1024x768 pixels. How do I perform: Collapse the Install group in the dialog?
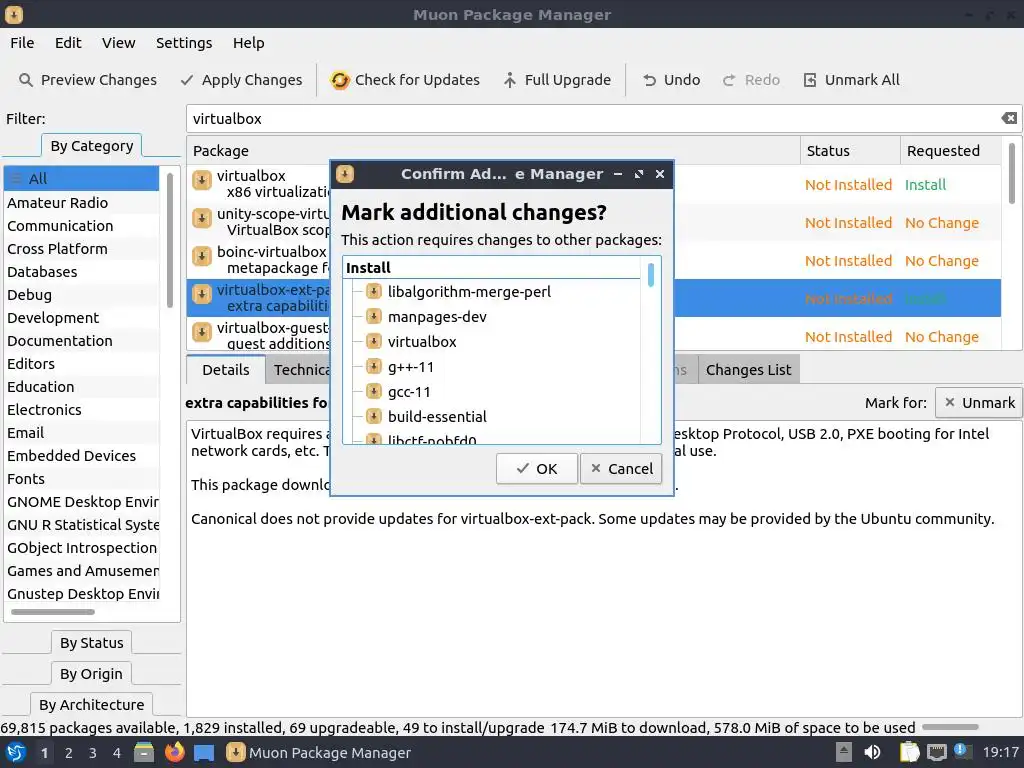[x=368, y=268]
